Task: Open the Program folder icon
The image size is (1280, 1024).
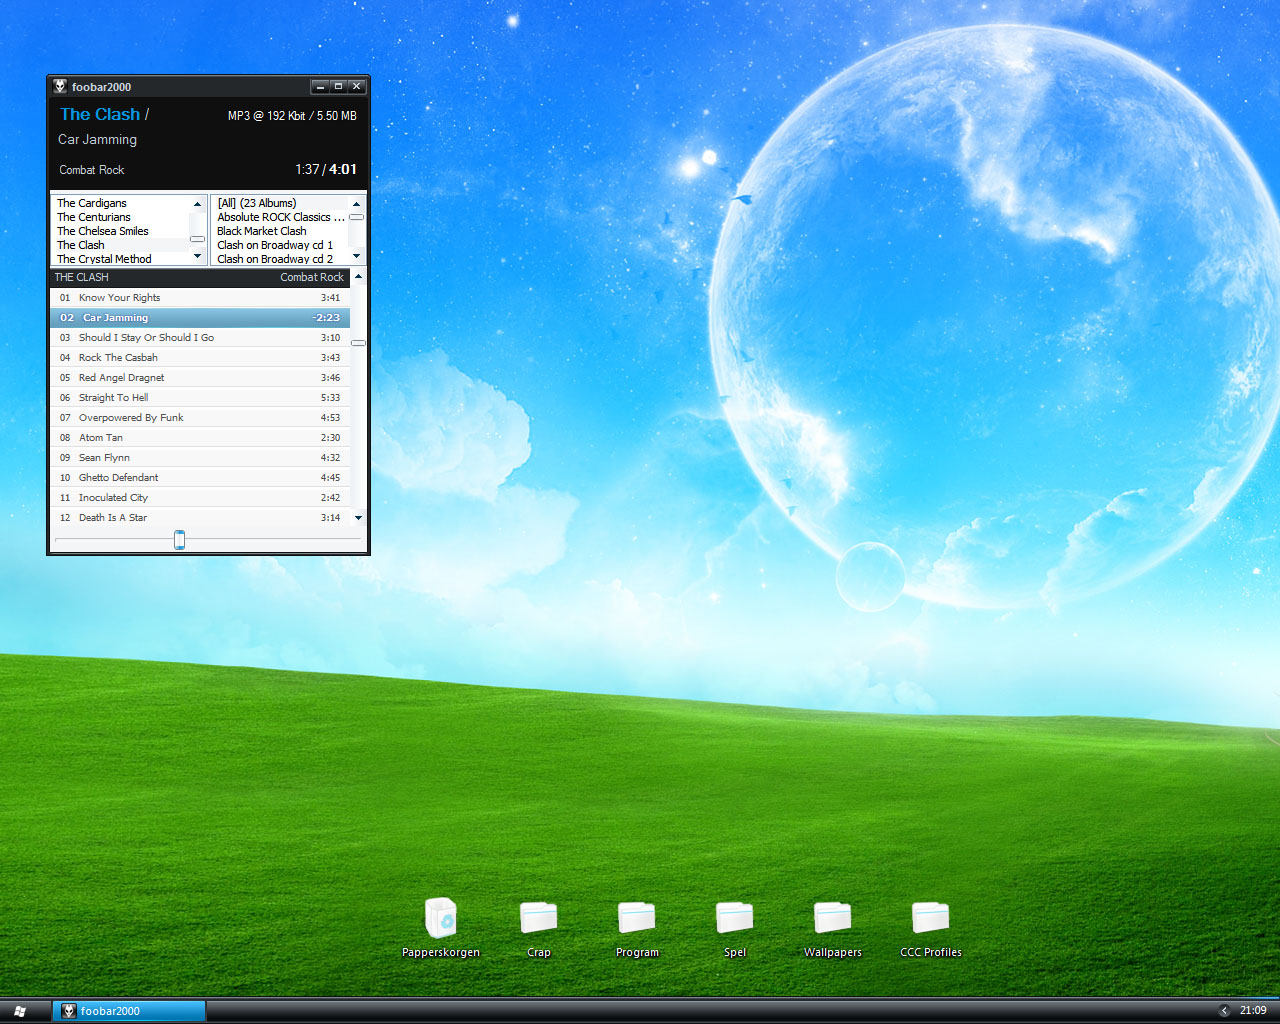Action: [636, 918]
